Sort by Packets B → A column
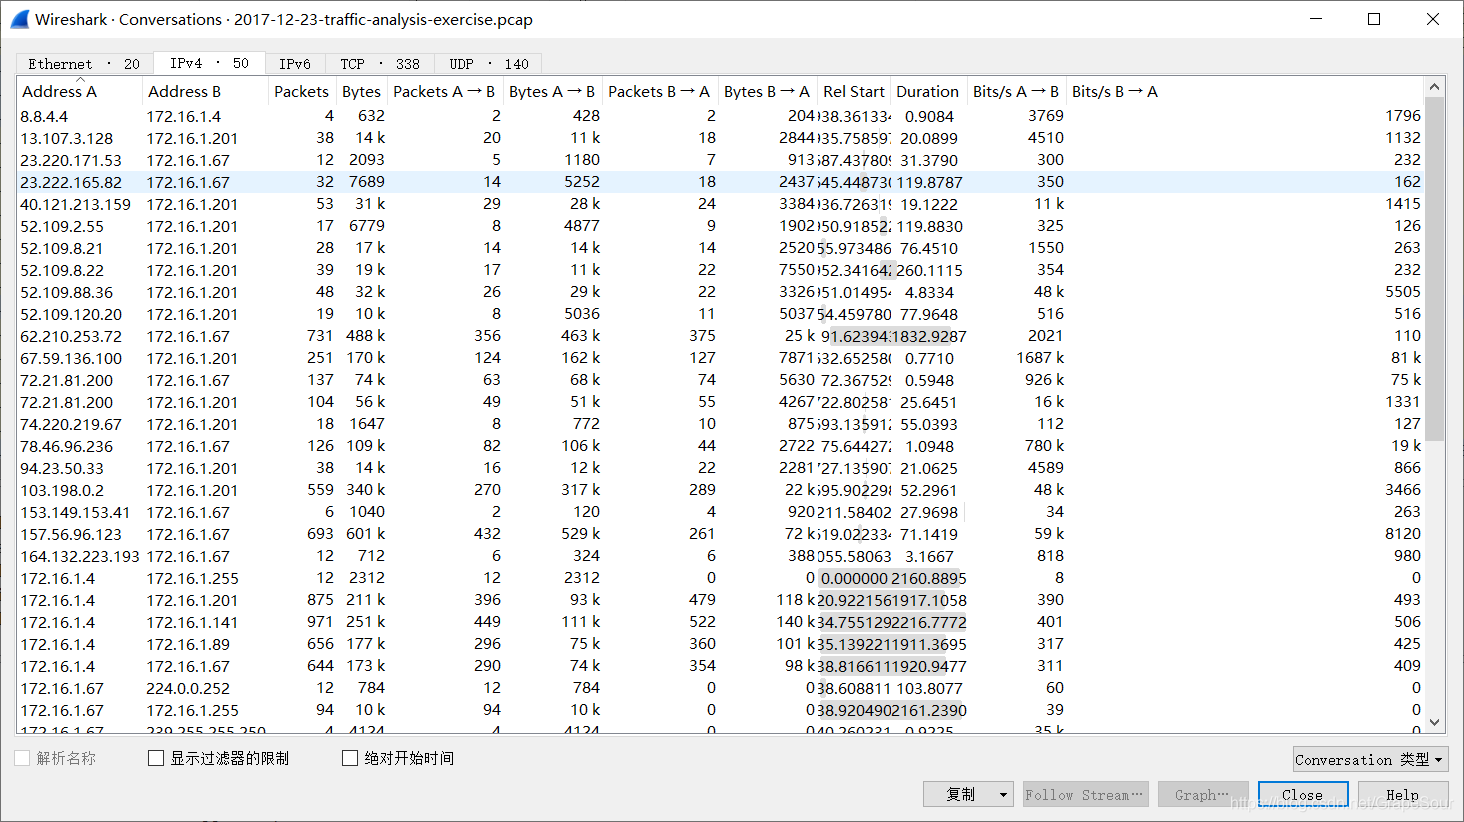 pyautogui.click(x=659, y=91)
